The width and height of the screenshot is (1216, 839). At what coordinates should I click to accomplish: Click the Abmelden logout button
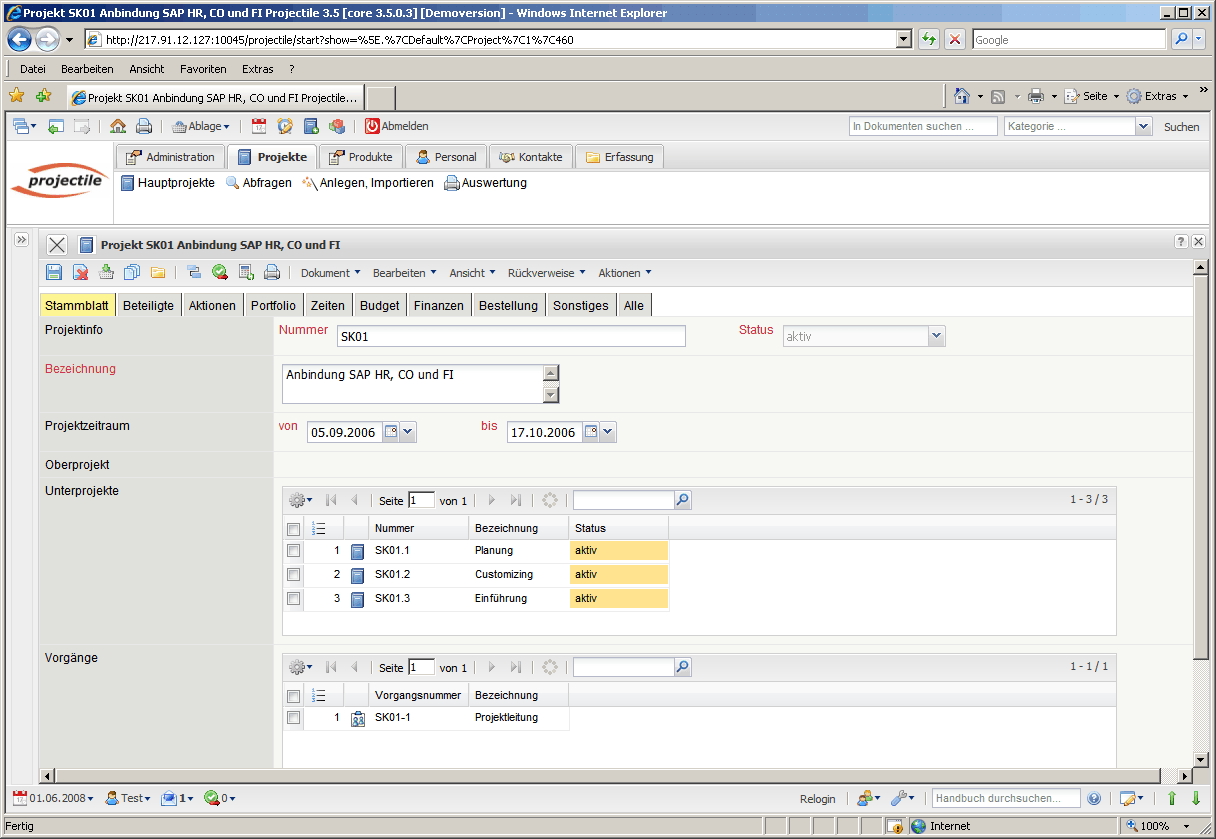[397, 127]
